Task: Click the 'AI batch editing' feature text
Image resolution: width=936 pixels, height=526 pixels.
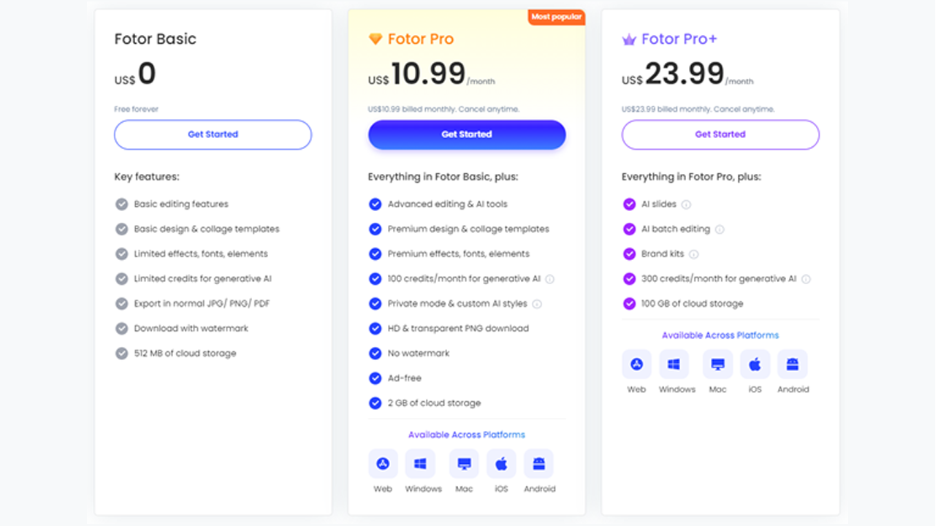Action: click(x=676, y=229)
